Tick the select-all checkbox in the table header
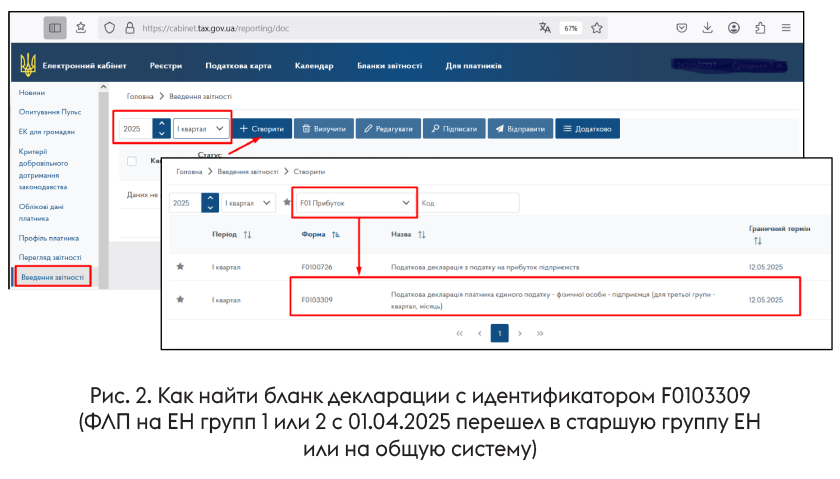This screenshot has width=840, height=479. click(132, 161)
